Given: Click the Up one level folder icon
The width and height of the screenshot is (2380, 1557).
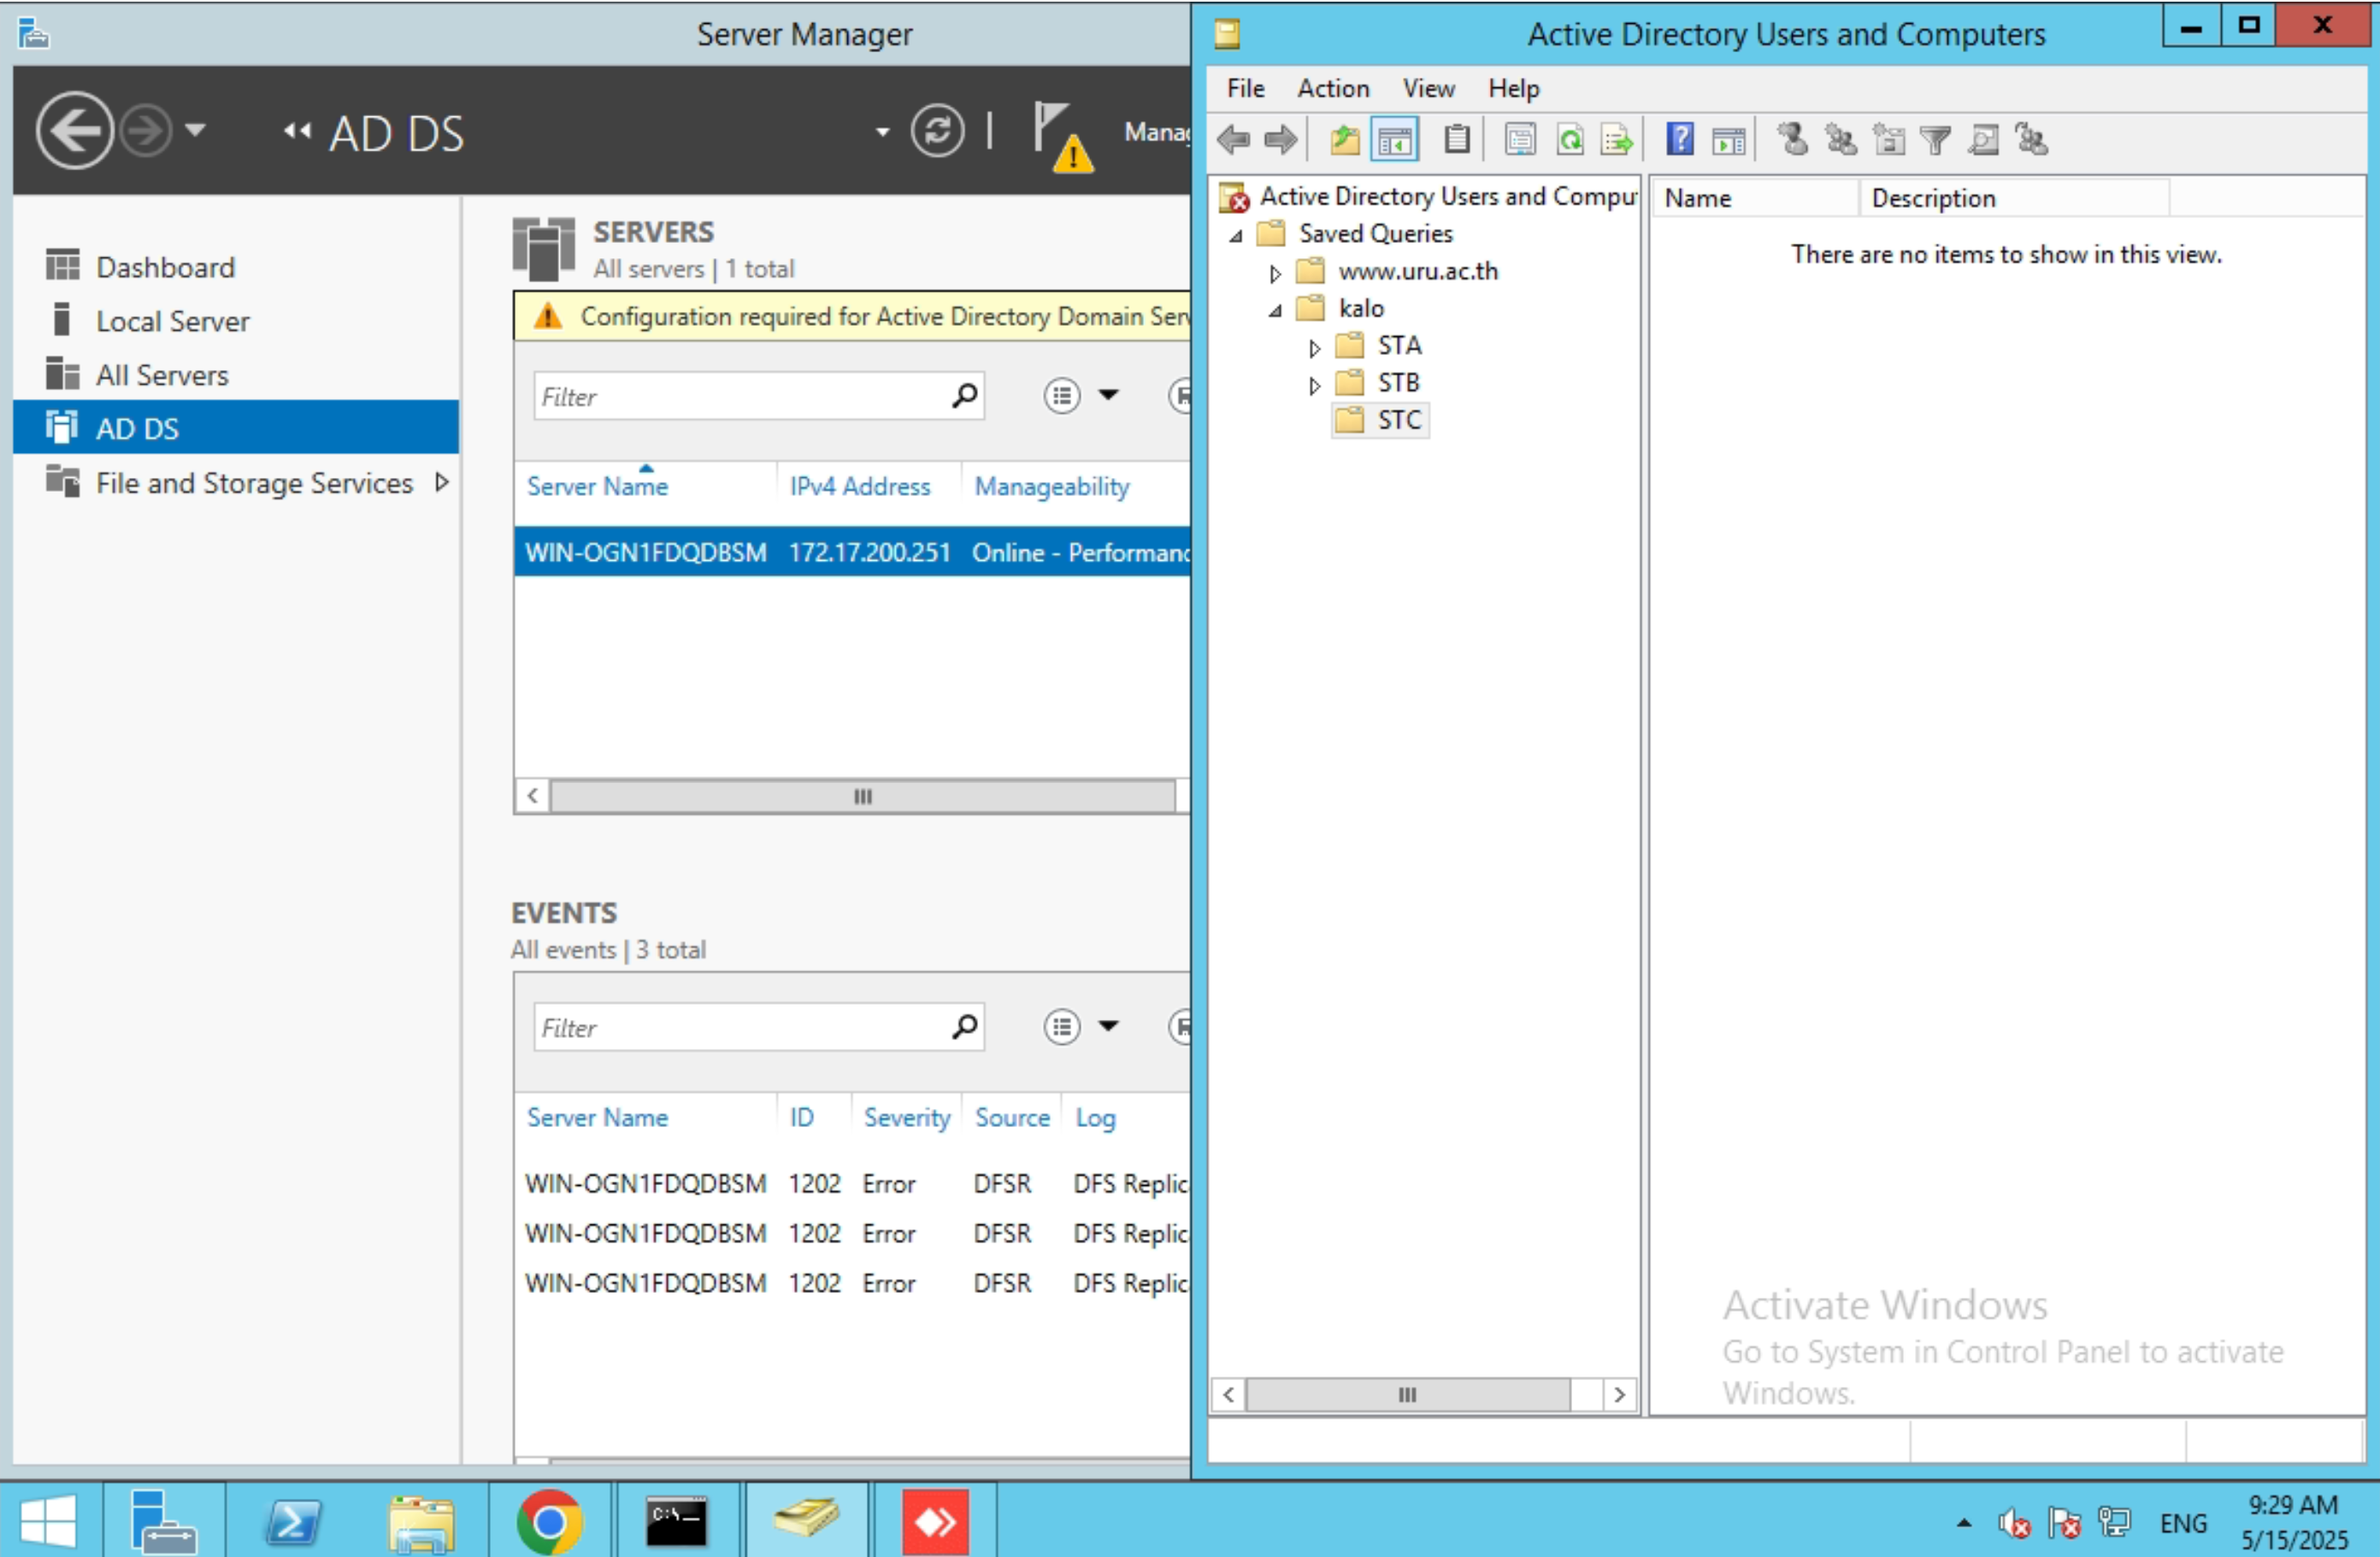Looking at the screenshot, I should coord(1345,140).
